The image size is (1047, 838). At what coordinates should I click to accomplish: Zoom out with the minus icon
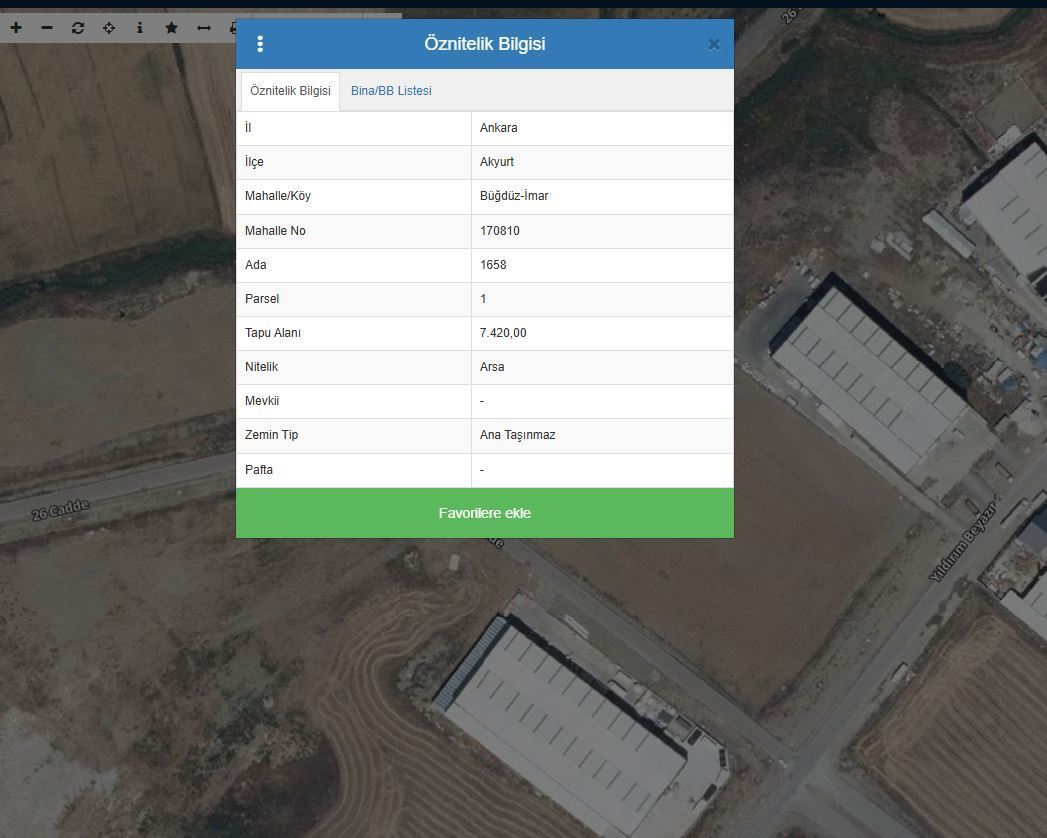coord(47,28)
